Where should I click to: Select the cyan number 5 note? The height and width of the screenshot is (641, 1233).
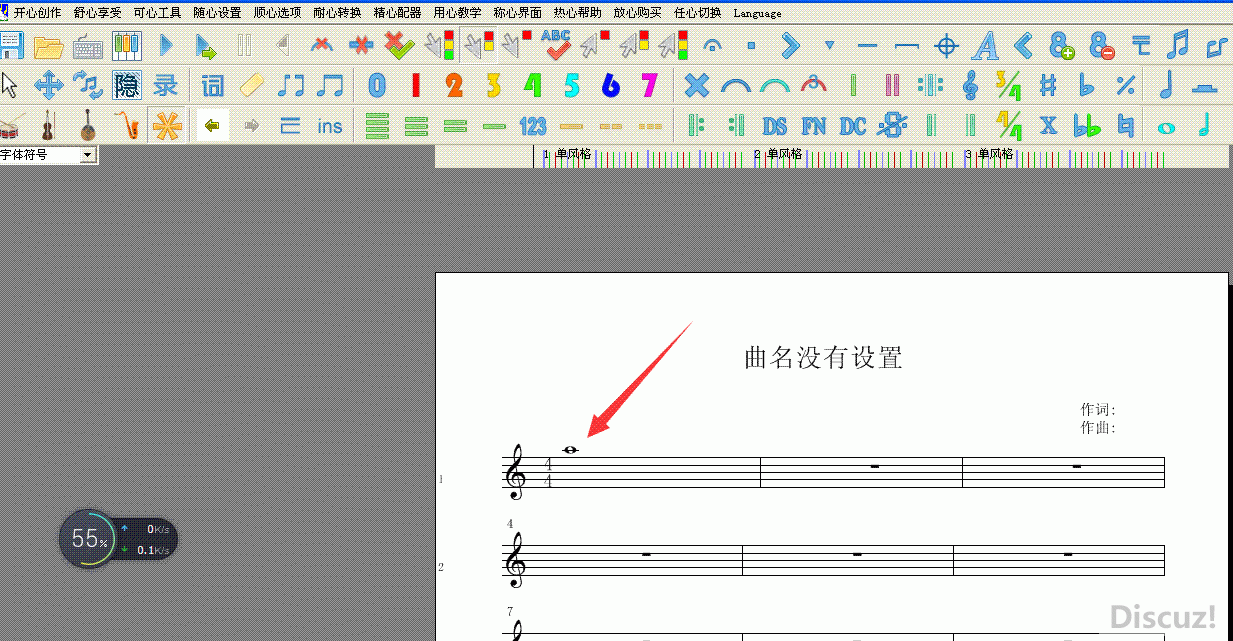click(571, 86)
